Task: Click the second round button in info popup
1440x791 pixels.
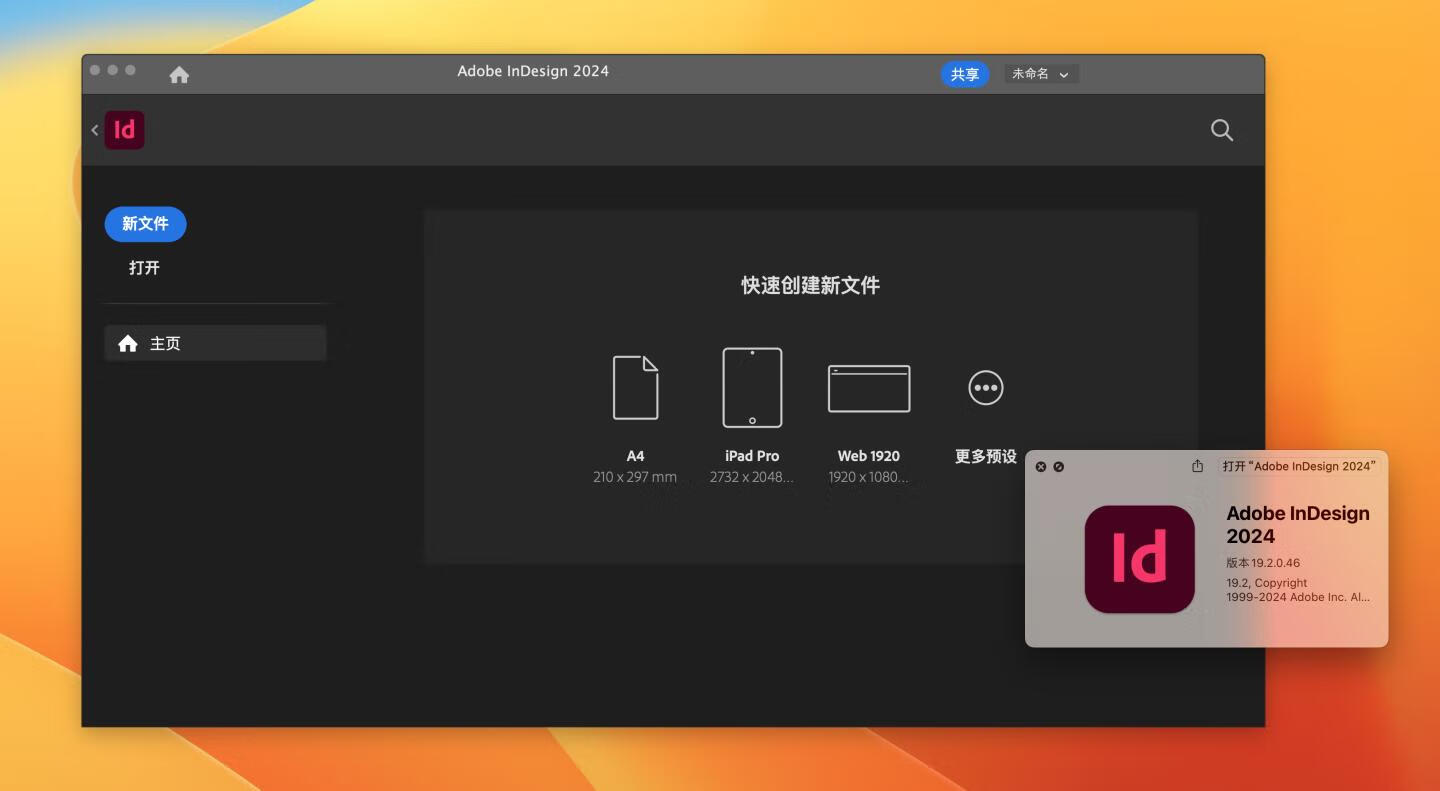Action: [1059, 467]
